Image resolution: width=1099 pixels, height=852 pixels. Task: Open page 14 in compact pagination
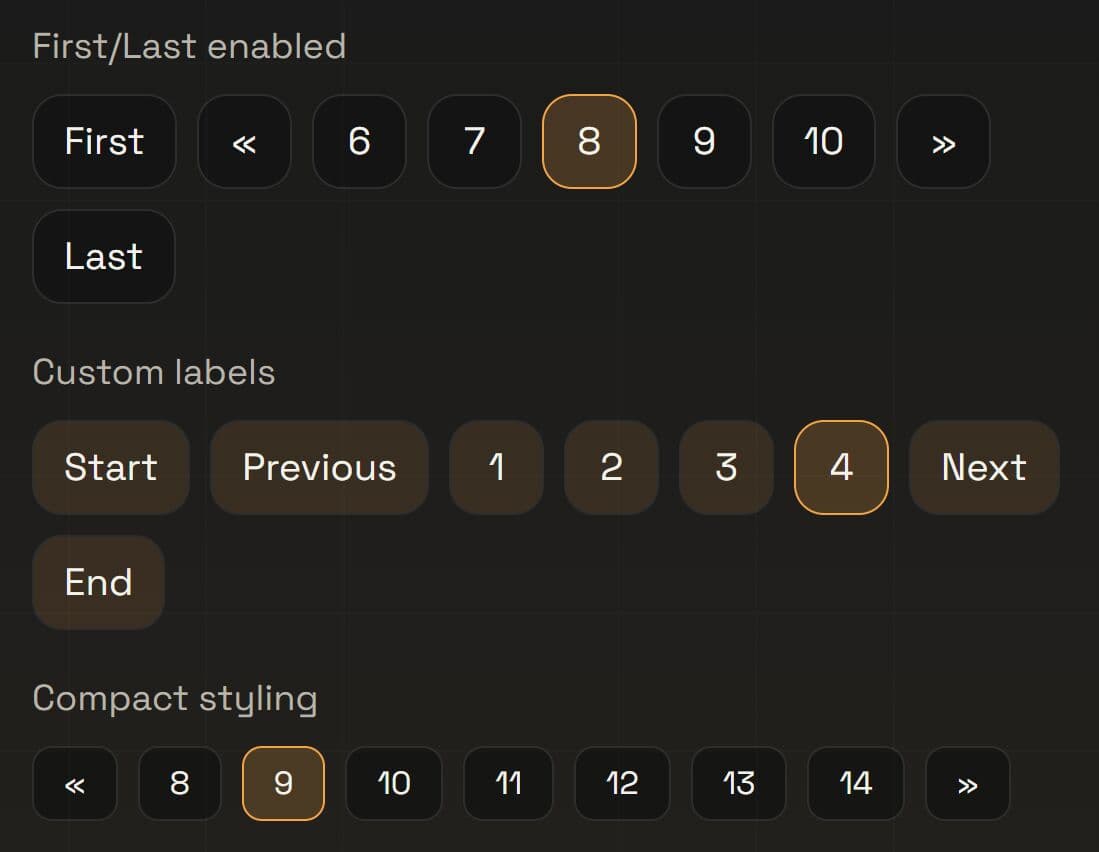pos(855,784)
